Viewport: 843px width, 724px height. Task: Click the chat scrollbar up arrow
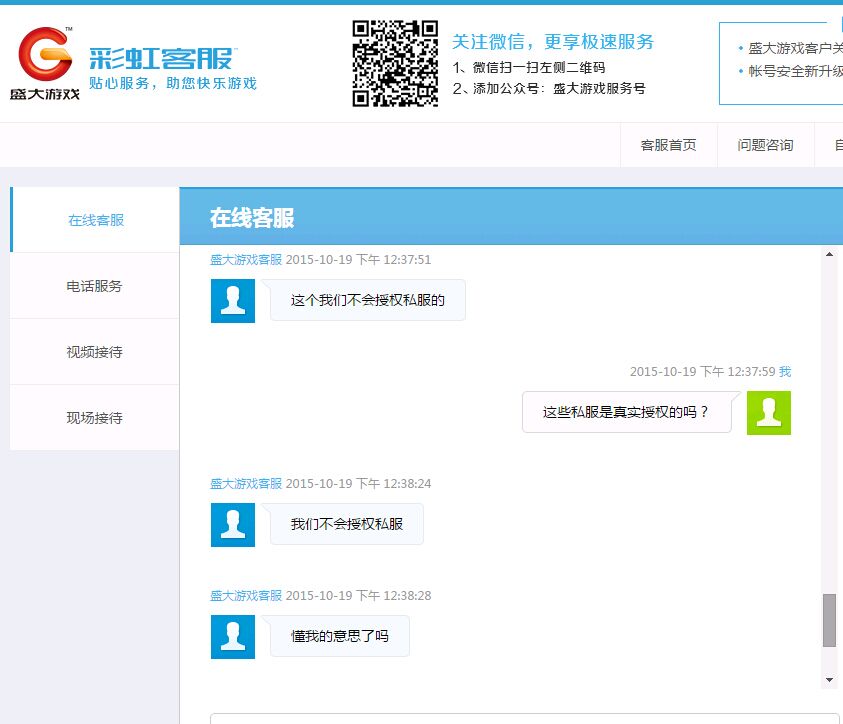point(829,255)
